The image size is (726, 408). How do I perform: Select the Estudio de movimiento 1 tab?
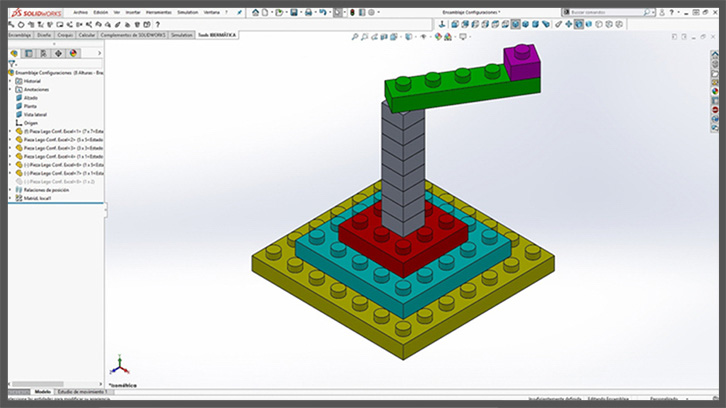[85, 392]
